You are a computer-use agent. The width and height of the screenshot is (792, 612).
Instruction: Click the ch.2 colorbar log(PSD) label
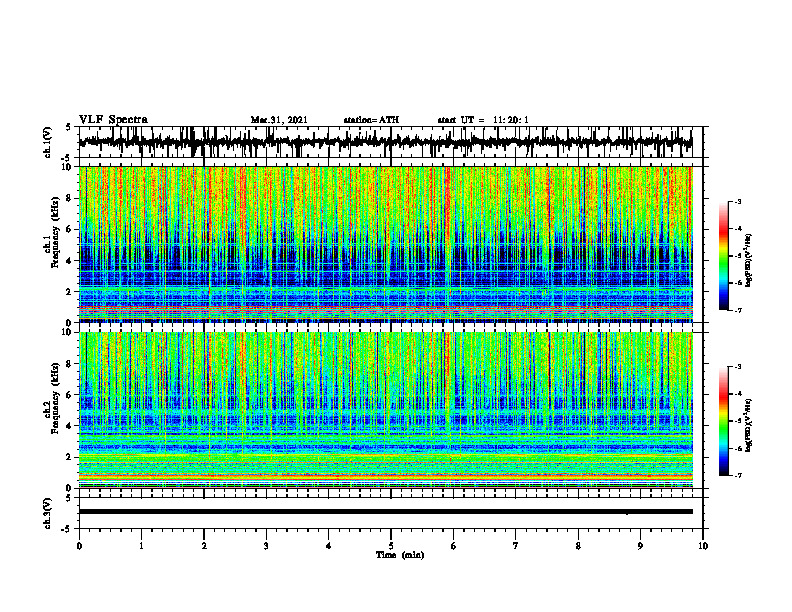click(749, 425)
